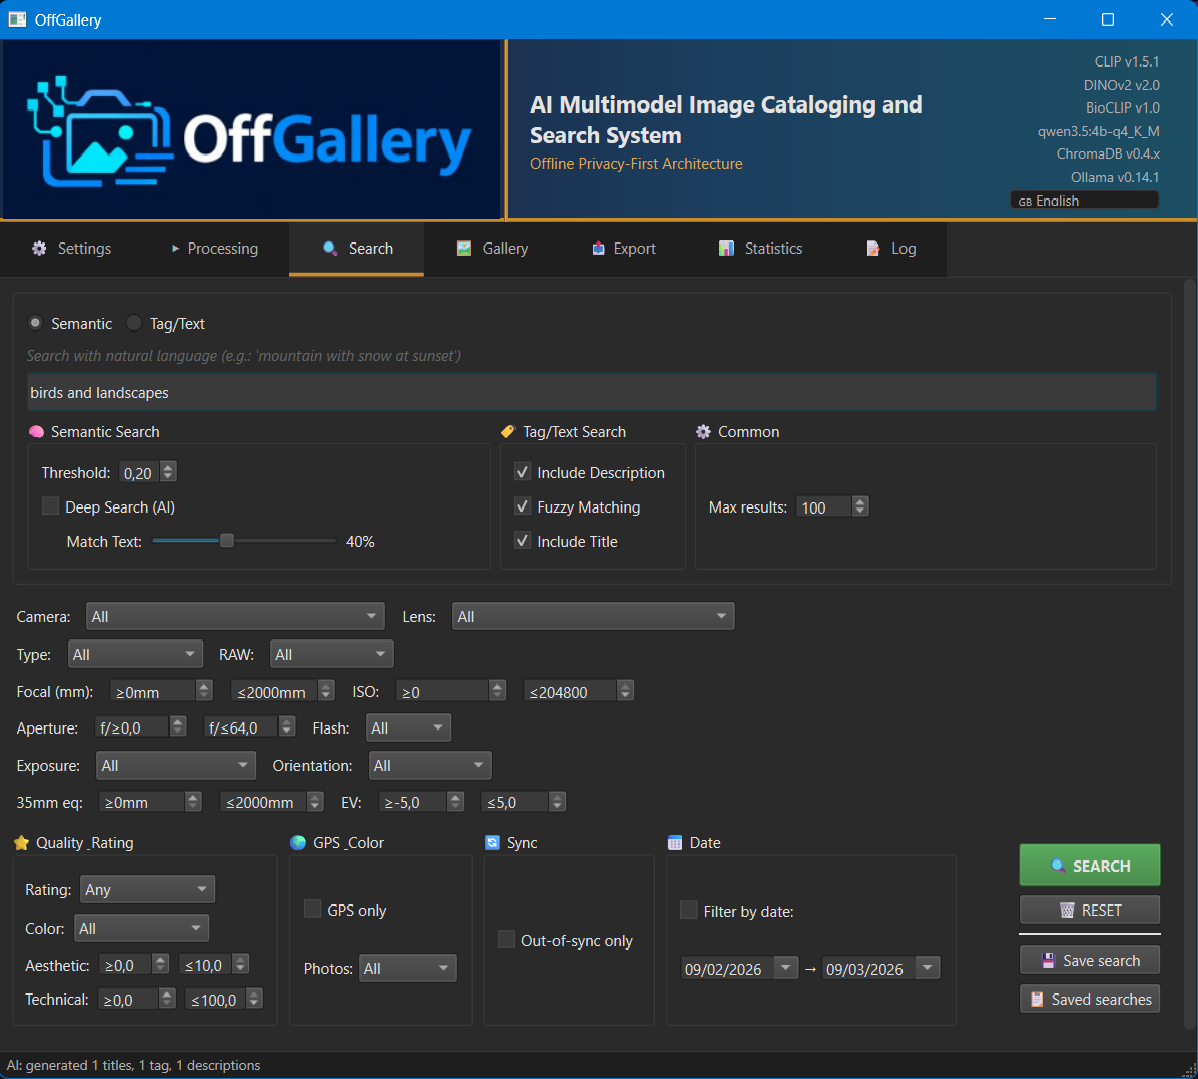
Task: Uncheck Fuzzy Matching
Action: (x=521, y=506)
